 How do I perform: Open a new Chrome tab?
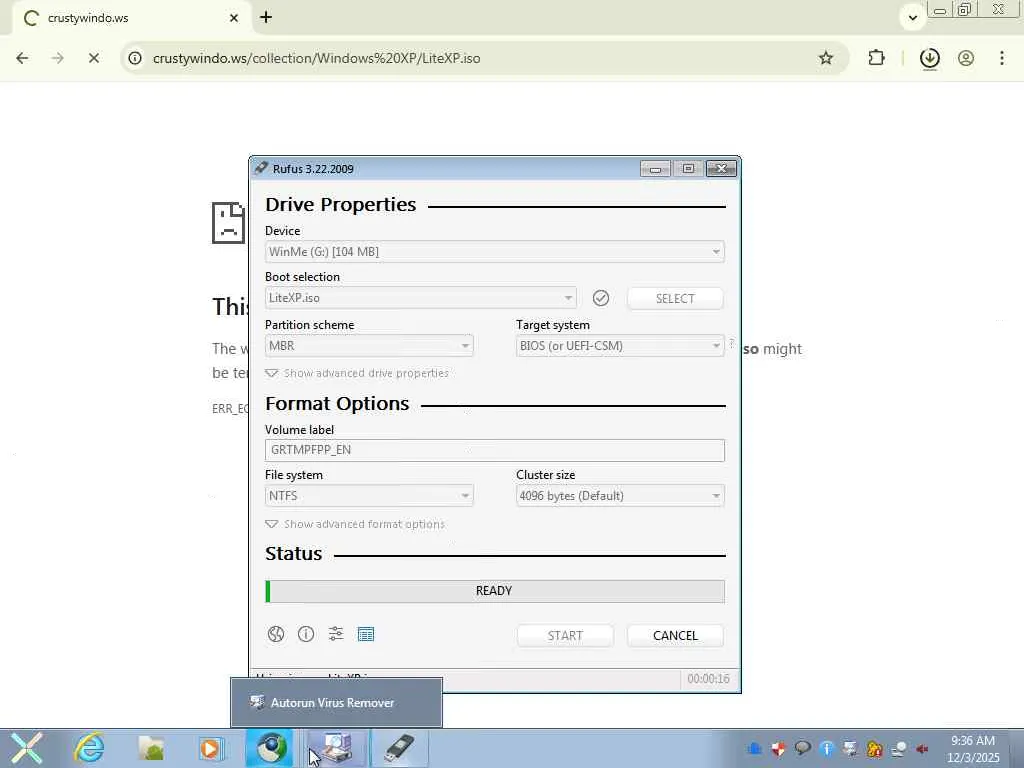pos(266,18)
